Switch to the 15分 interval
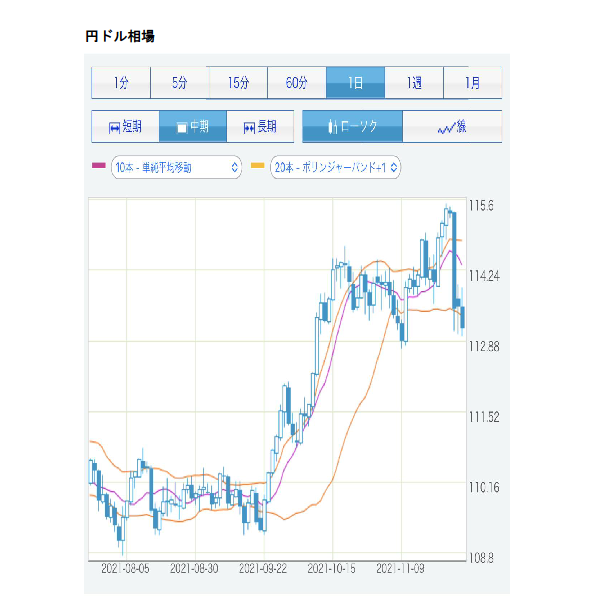Viewport: 595px width, 615px height. [x=238, y=83]
